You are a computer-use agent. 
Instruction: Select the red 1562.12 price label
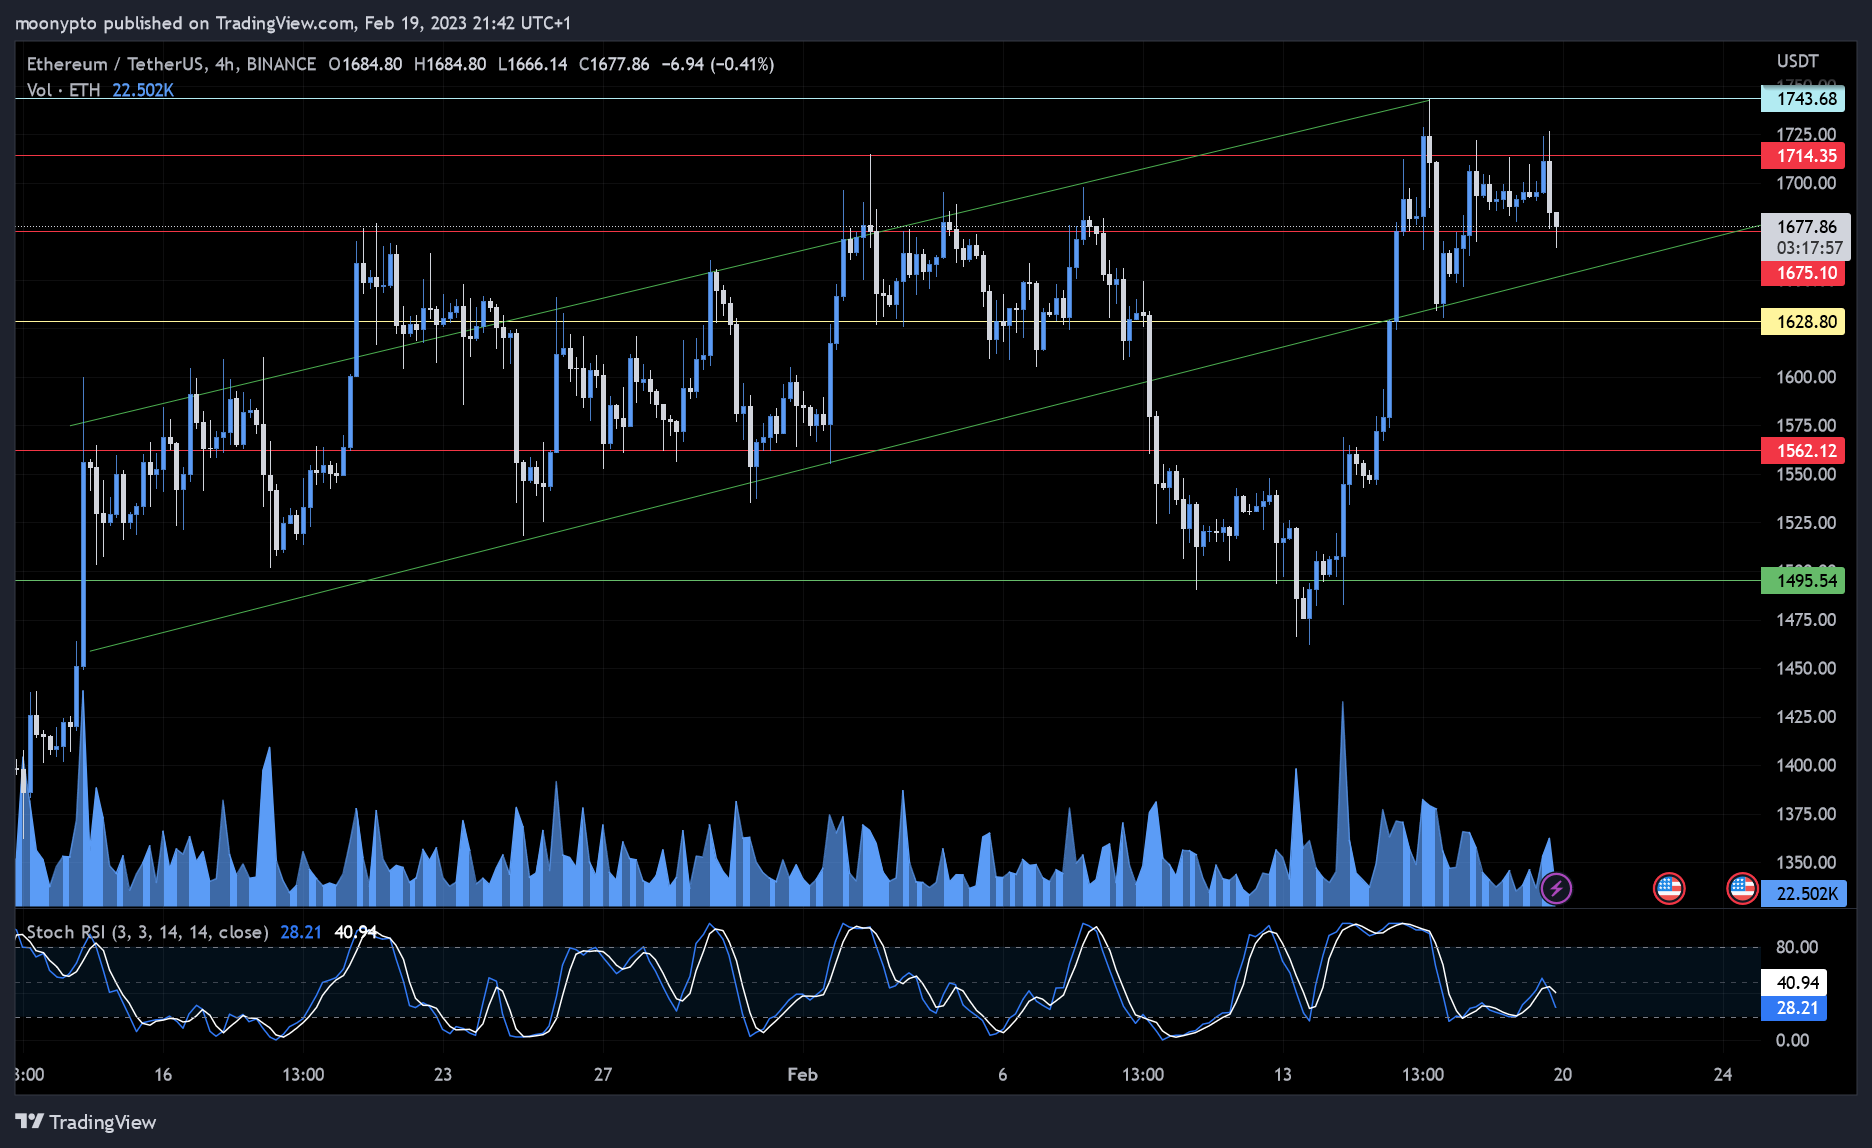(1803, 451)
